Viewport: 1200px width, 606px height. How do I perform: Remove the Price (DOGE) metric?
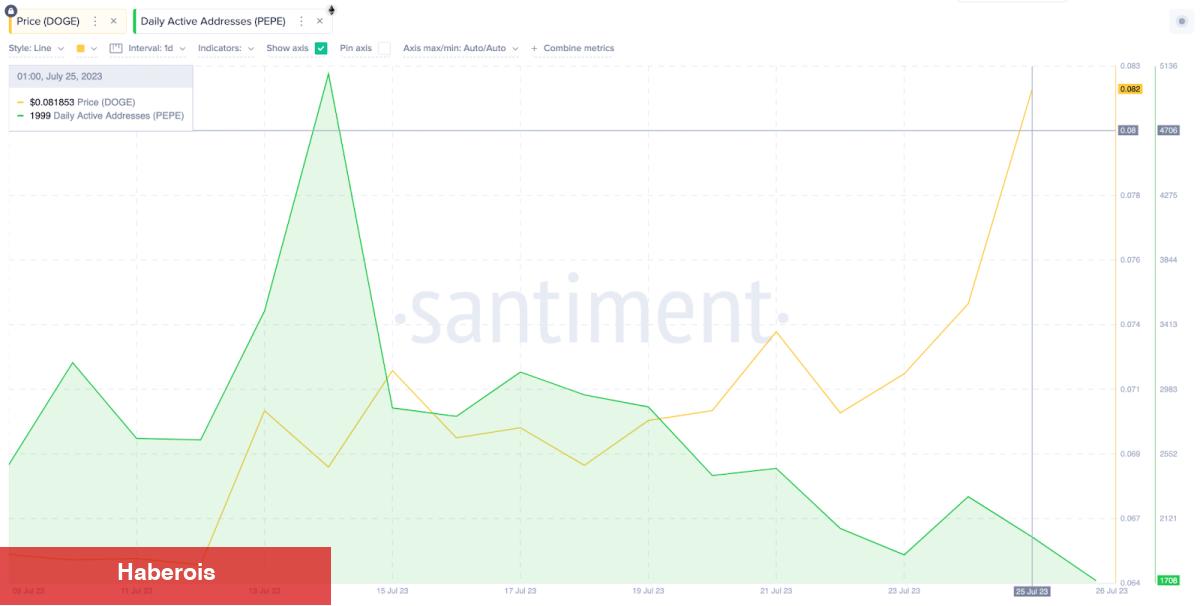click(x=113, y=21)
